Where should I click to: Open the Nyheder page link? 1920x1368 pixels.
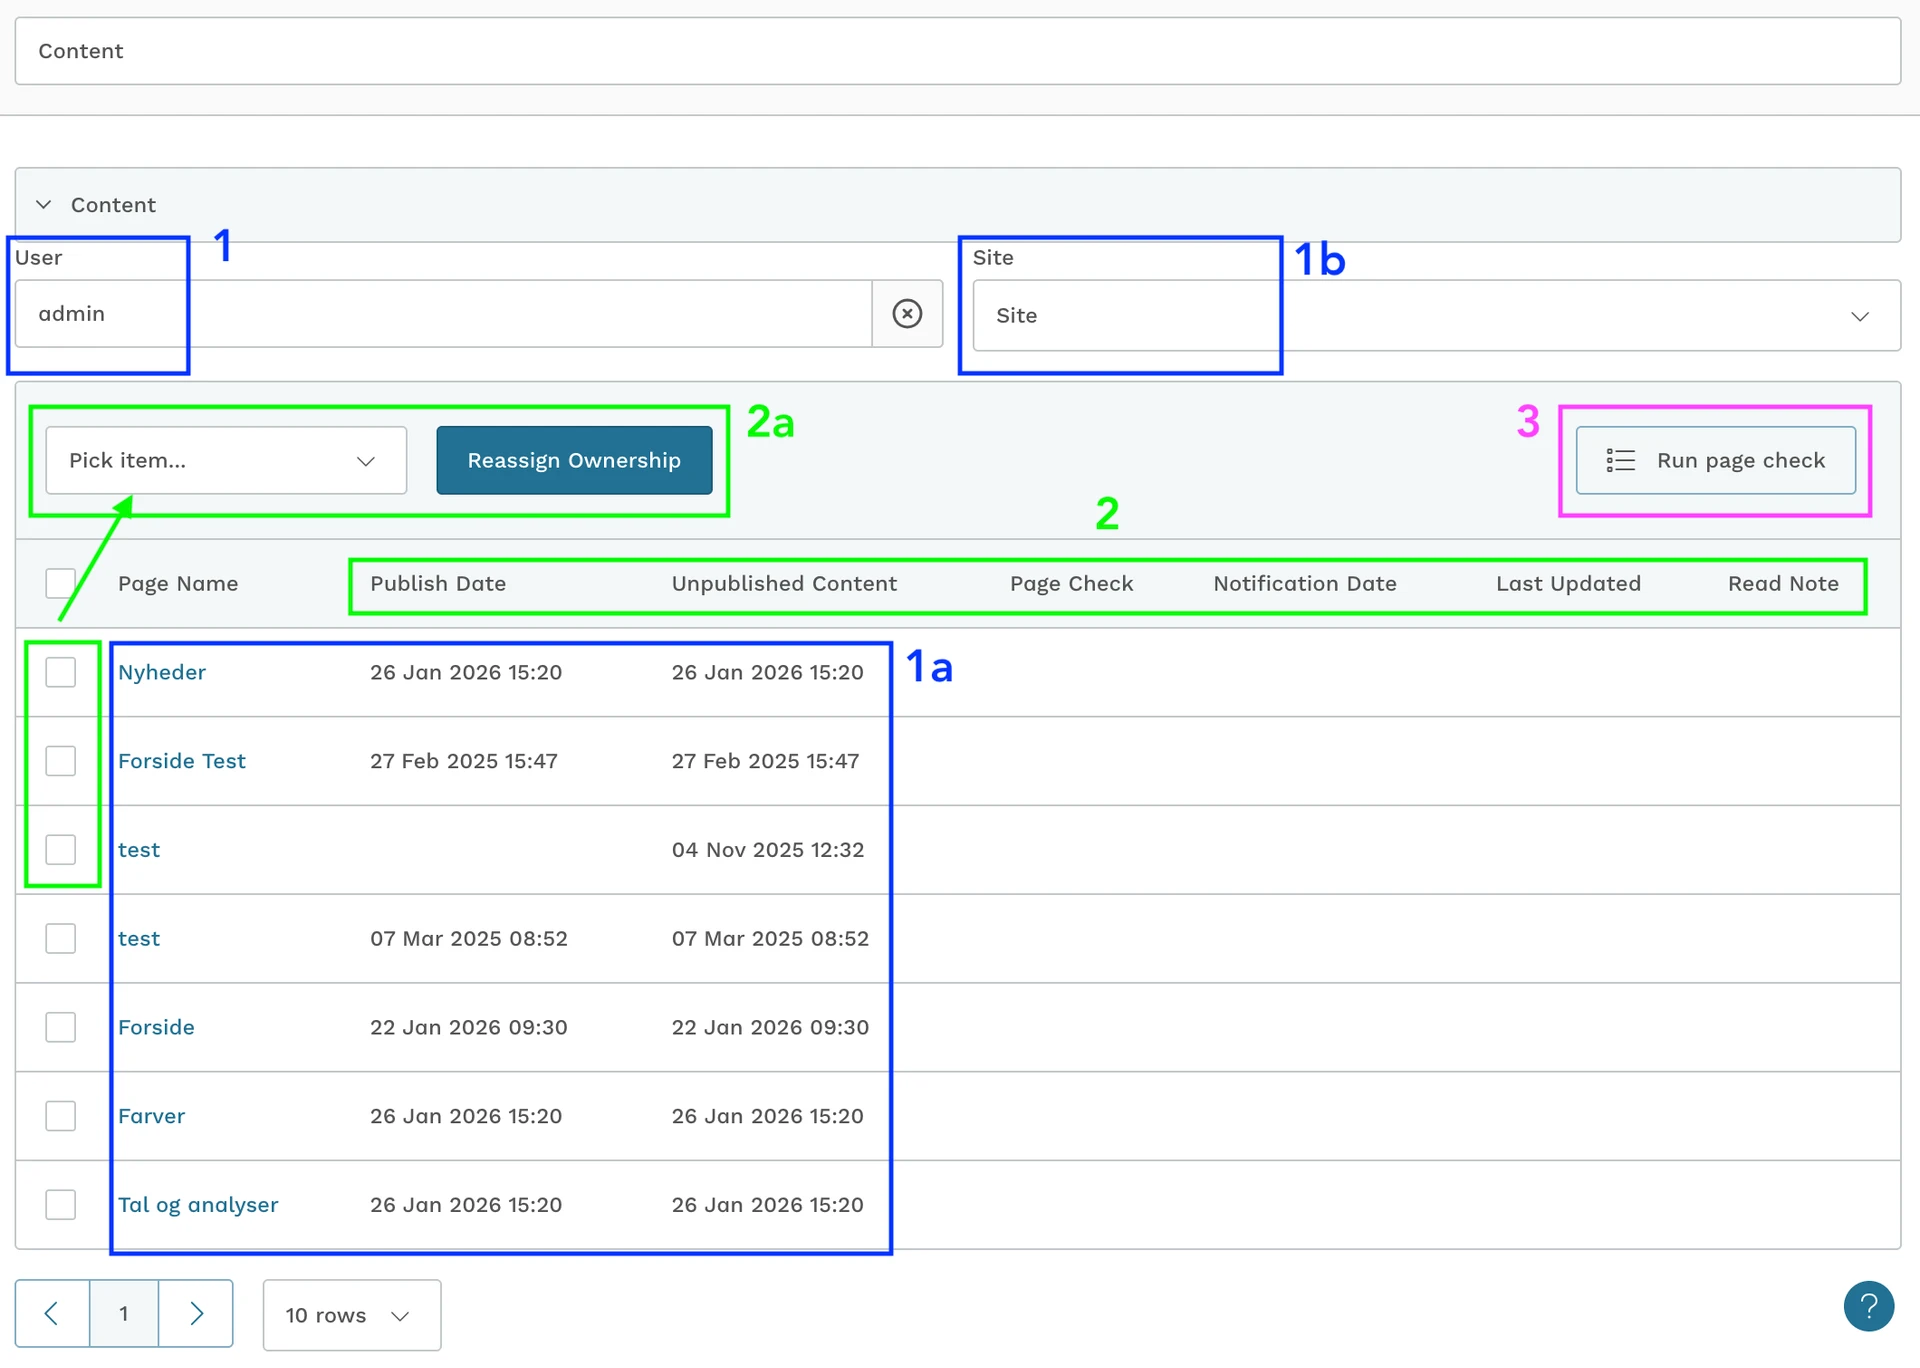point(162,672)
